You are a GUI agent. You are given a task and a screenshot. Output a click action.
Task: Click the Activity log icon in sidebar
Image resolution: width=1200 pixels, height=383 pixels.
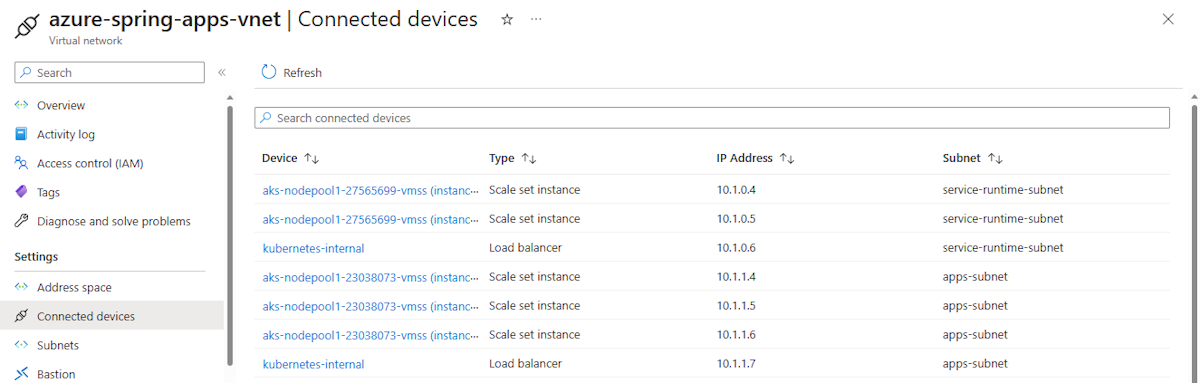[x=21, y=134]
